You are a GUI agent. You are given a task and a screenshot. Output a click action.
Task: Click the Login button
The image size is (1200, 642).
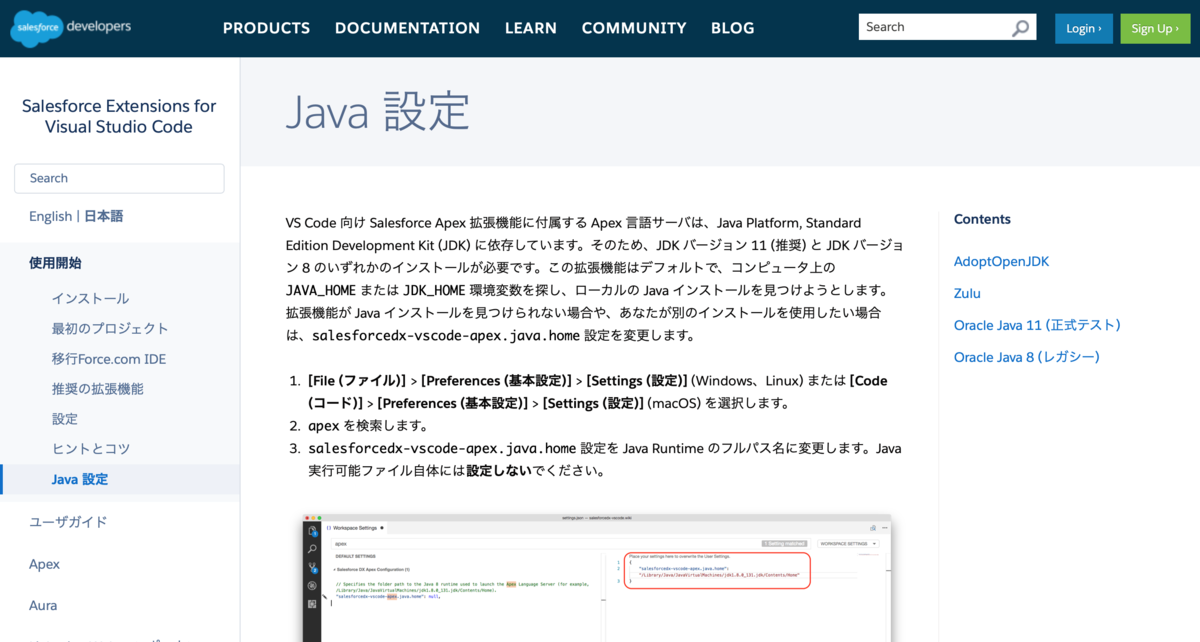point(1083,28)
